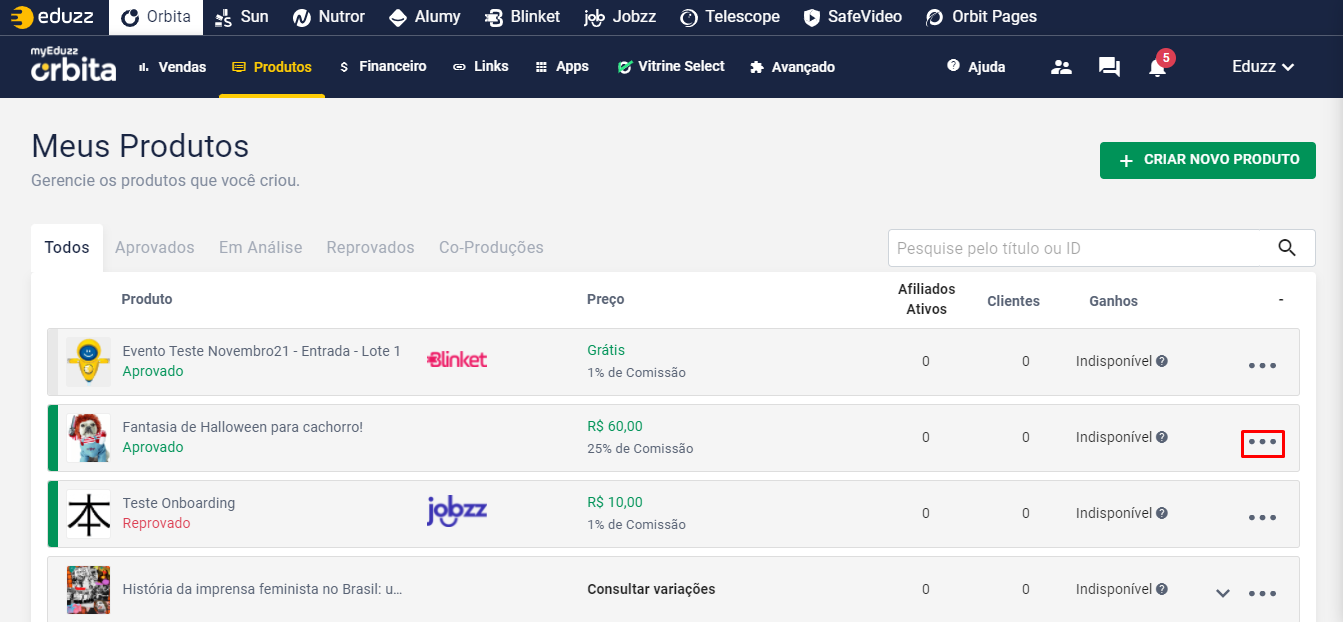
Task: Expand variations of História da imprensa feminista
Action: [1222, 593]
